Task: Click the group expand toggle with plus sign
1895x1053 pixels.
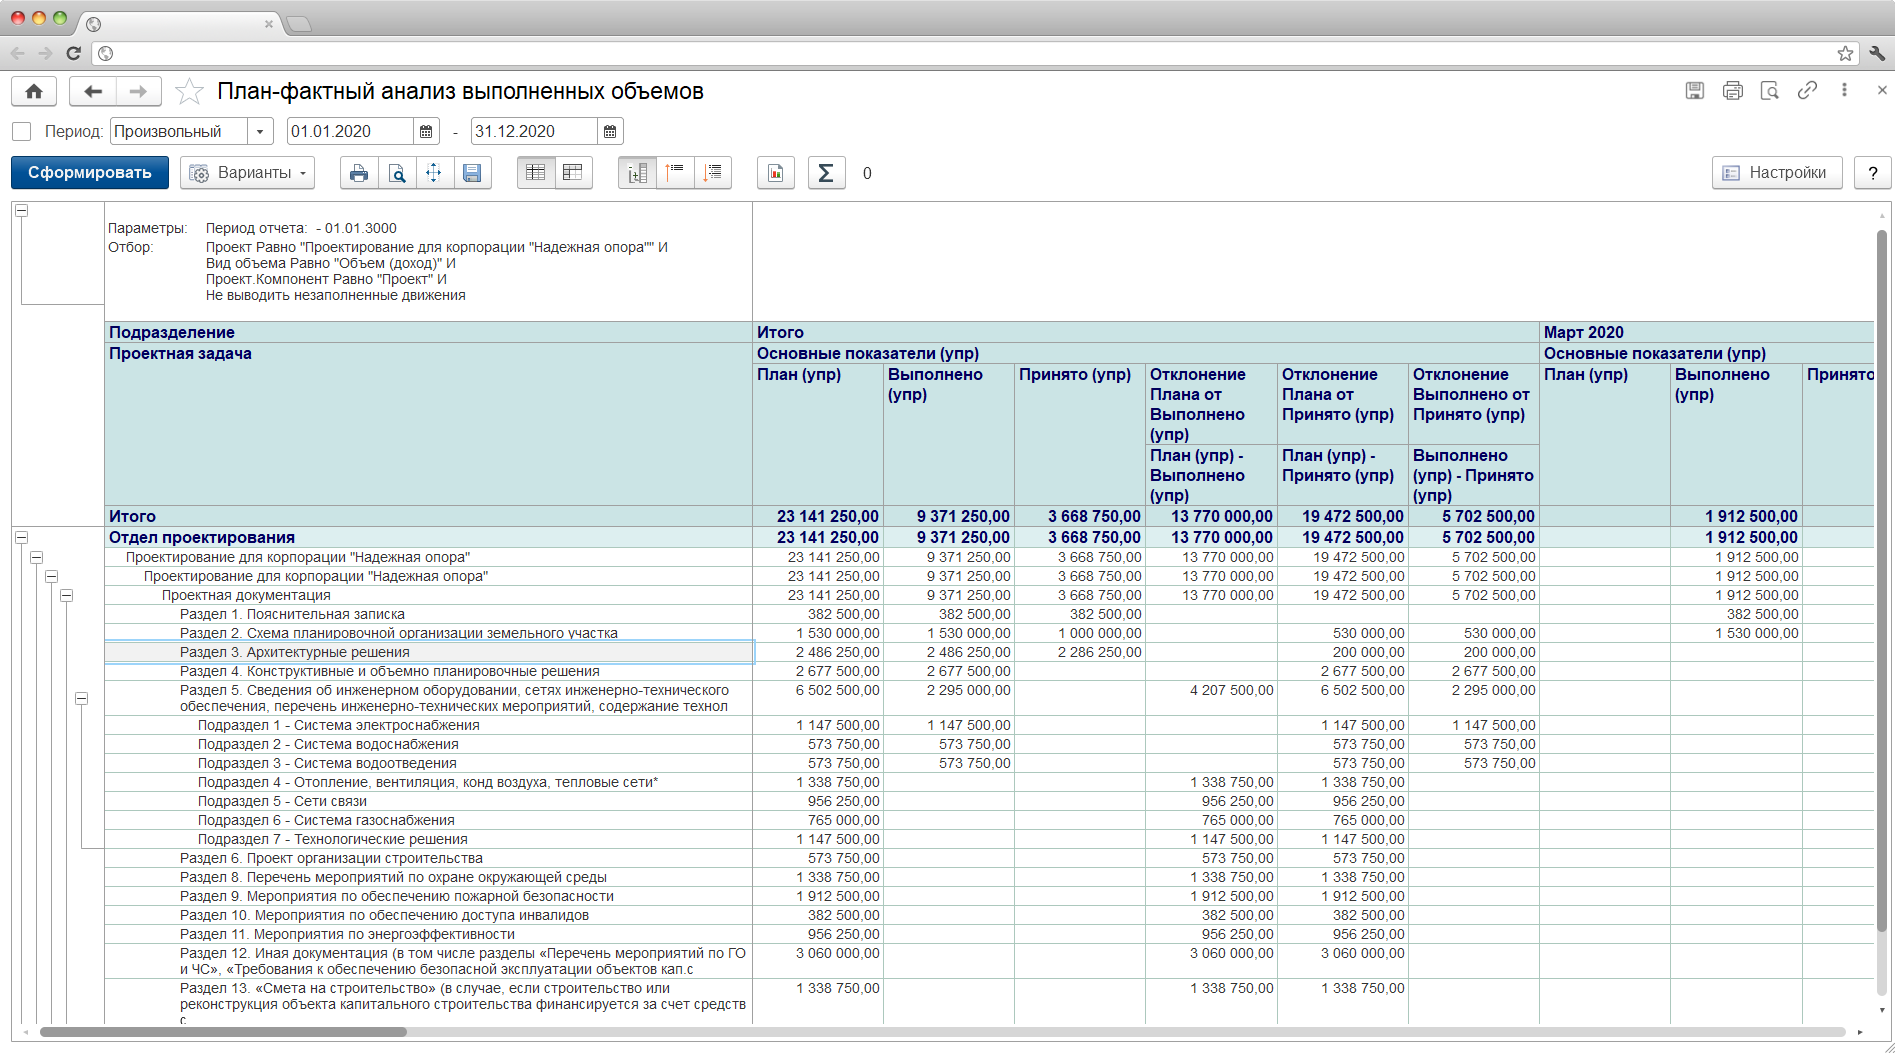Action: tap(637, 173)
